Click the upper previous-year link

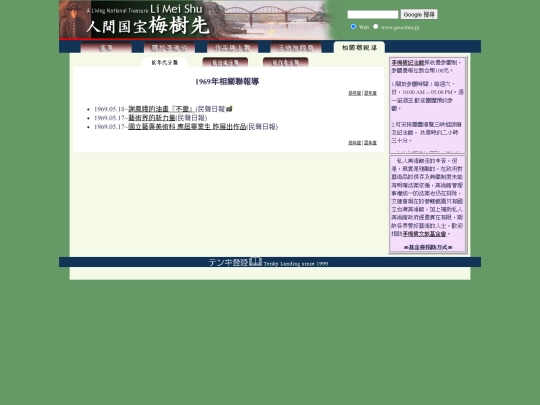tap(354, 93)
